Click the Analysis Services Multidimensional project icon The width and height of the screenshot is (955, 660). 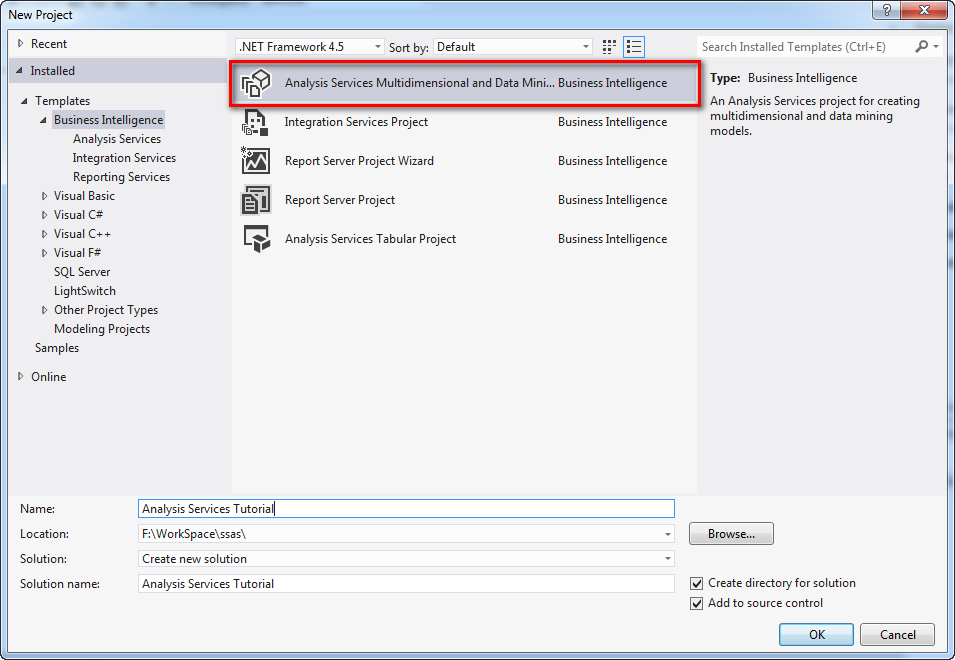[256, 83]
